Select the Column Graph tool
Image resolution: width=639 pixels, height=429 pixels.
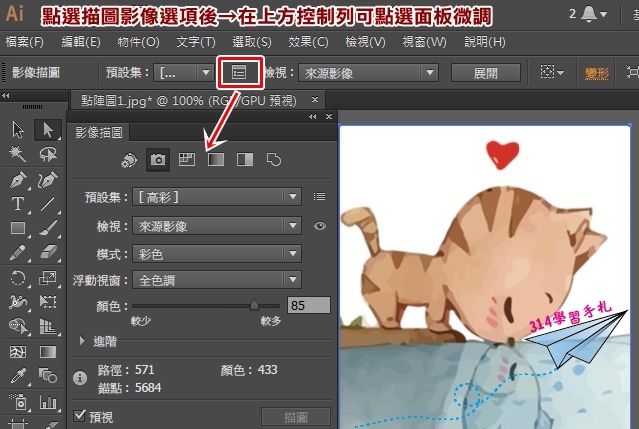[x=48, y=402]
